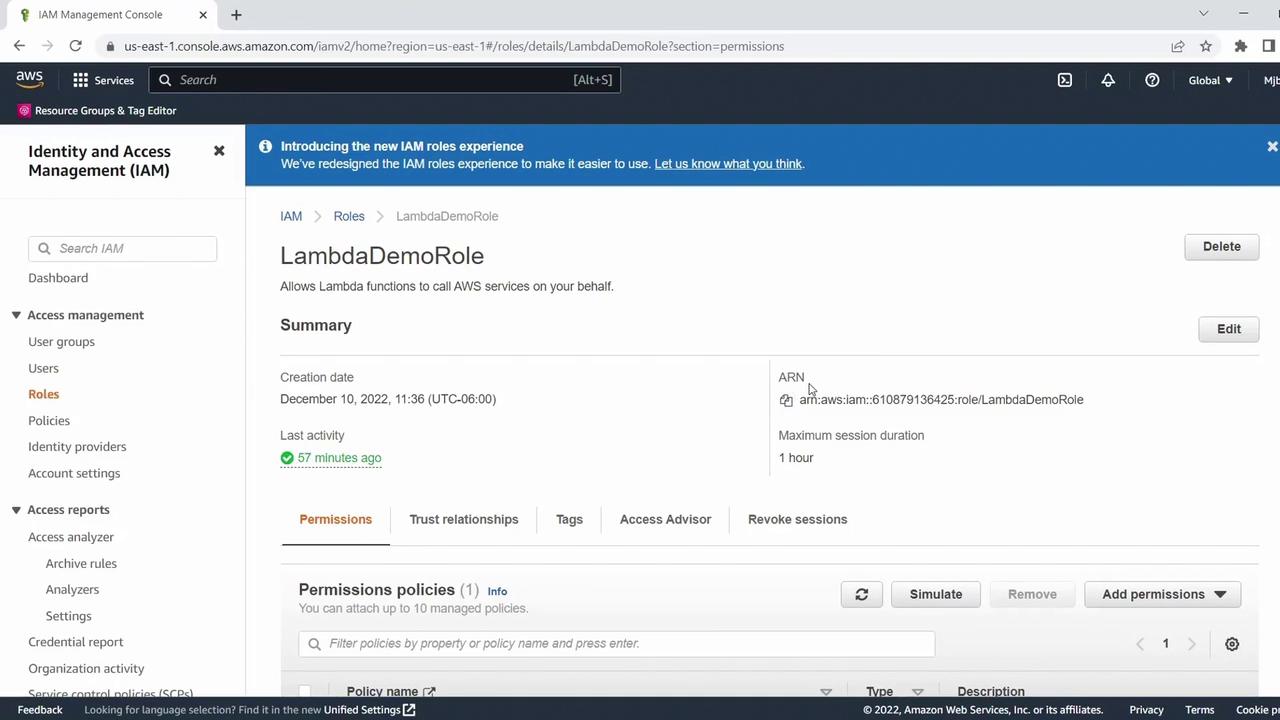Screen dimensions: 1280x720
Task: Bookmark this page with the star
Action: pos(1206,46)
